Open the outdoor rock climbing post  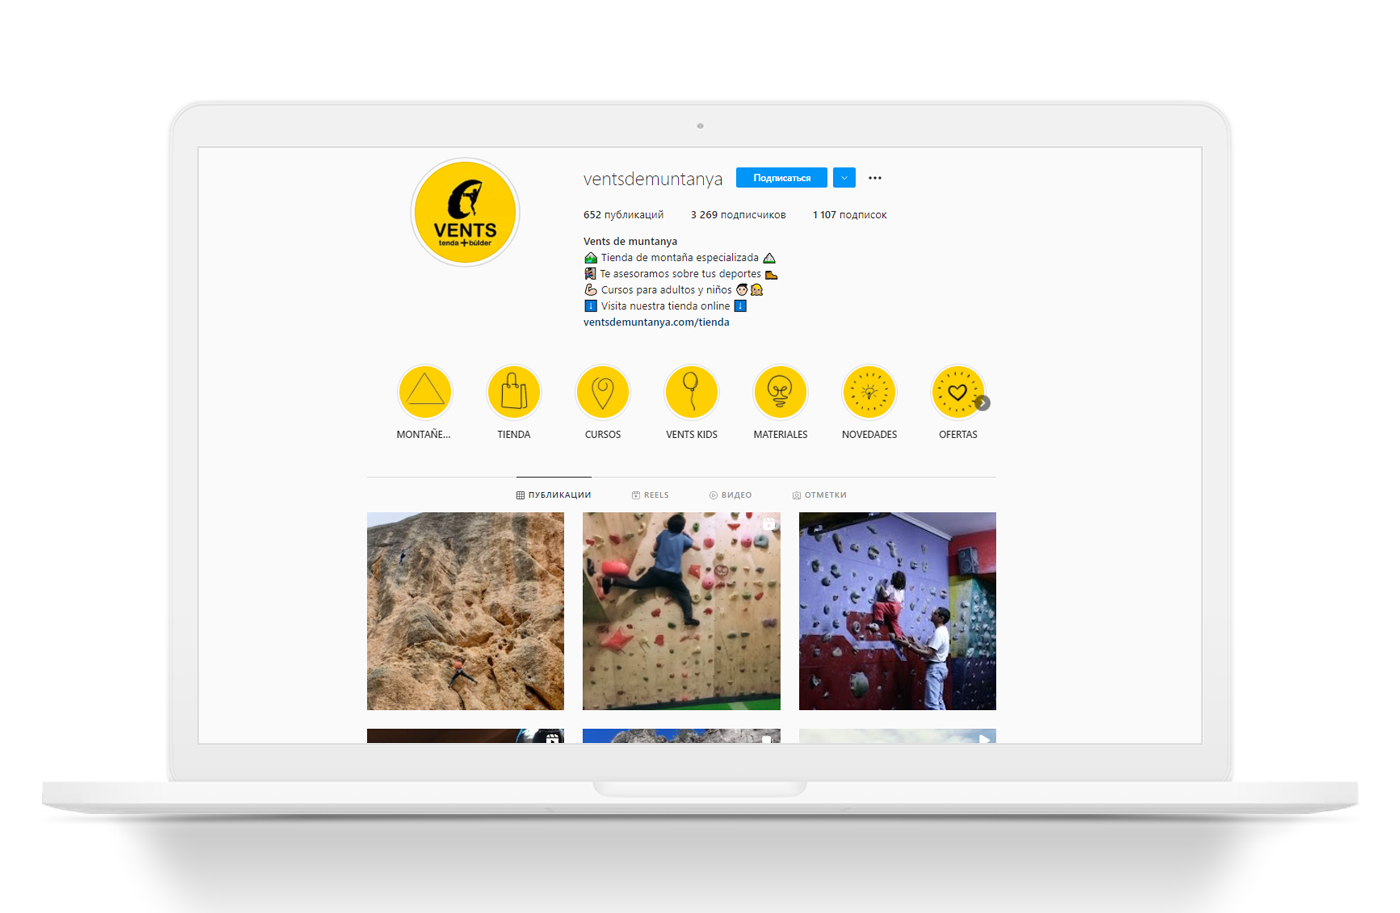pos(465,611)
